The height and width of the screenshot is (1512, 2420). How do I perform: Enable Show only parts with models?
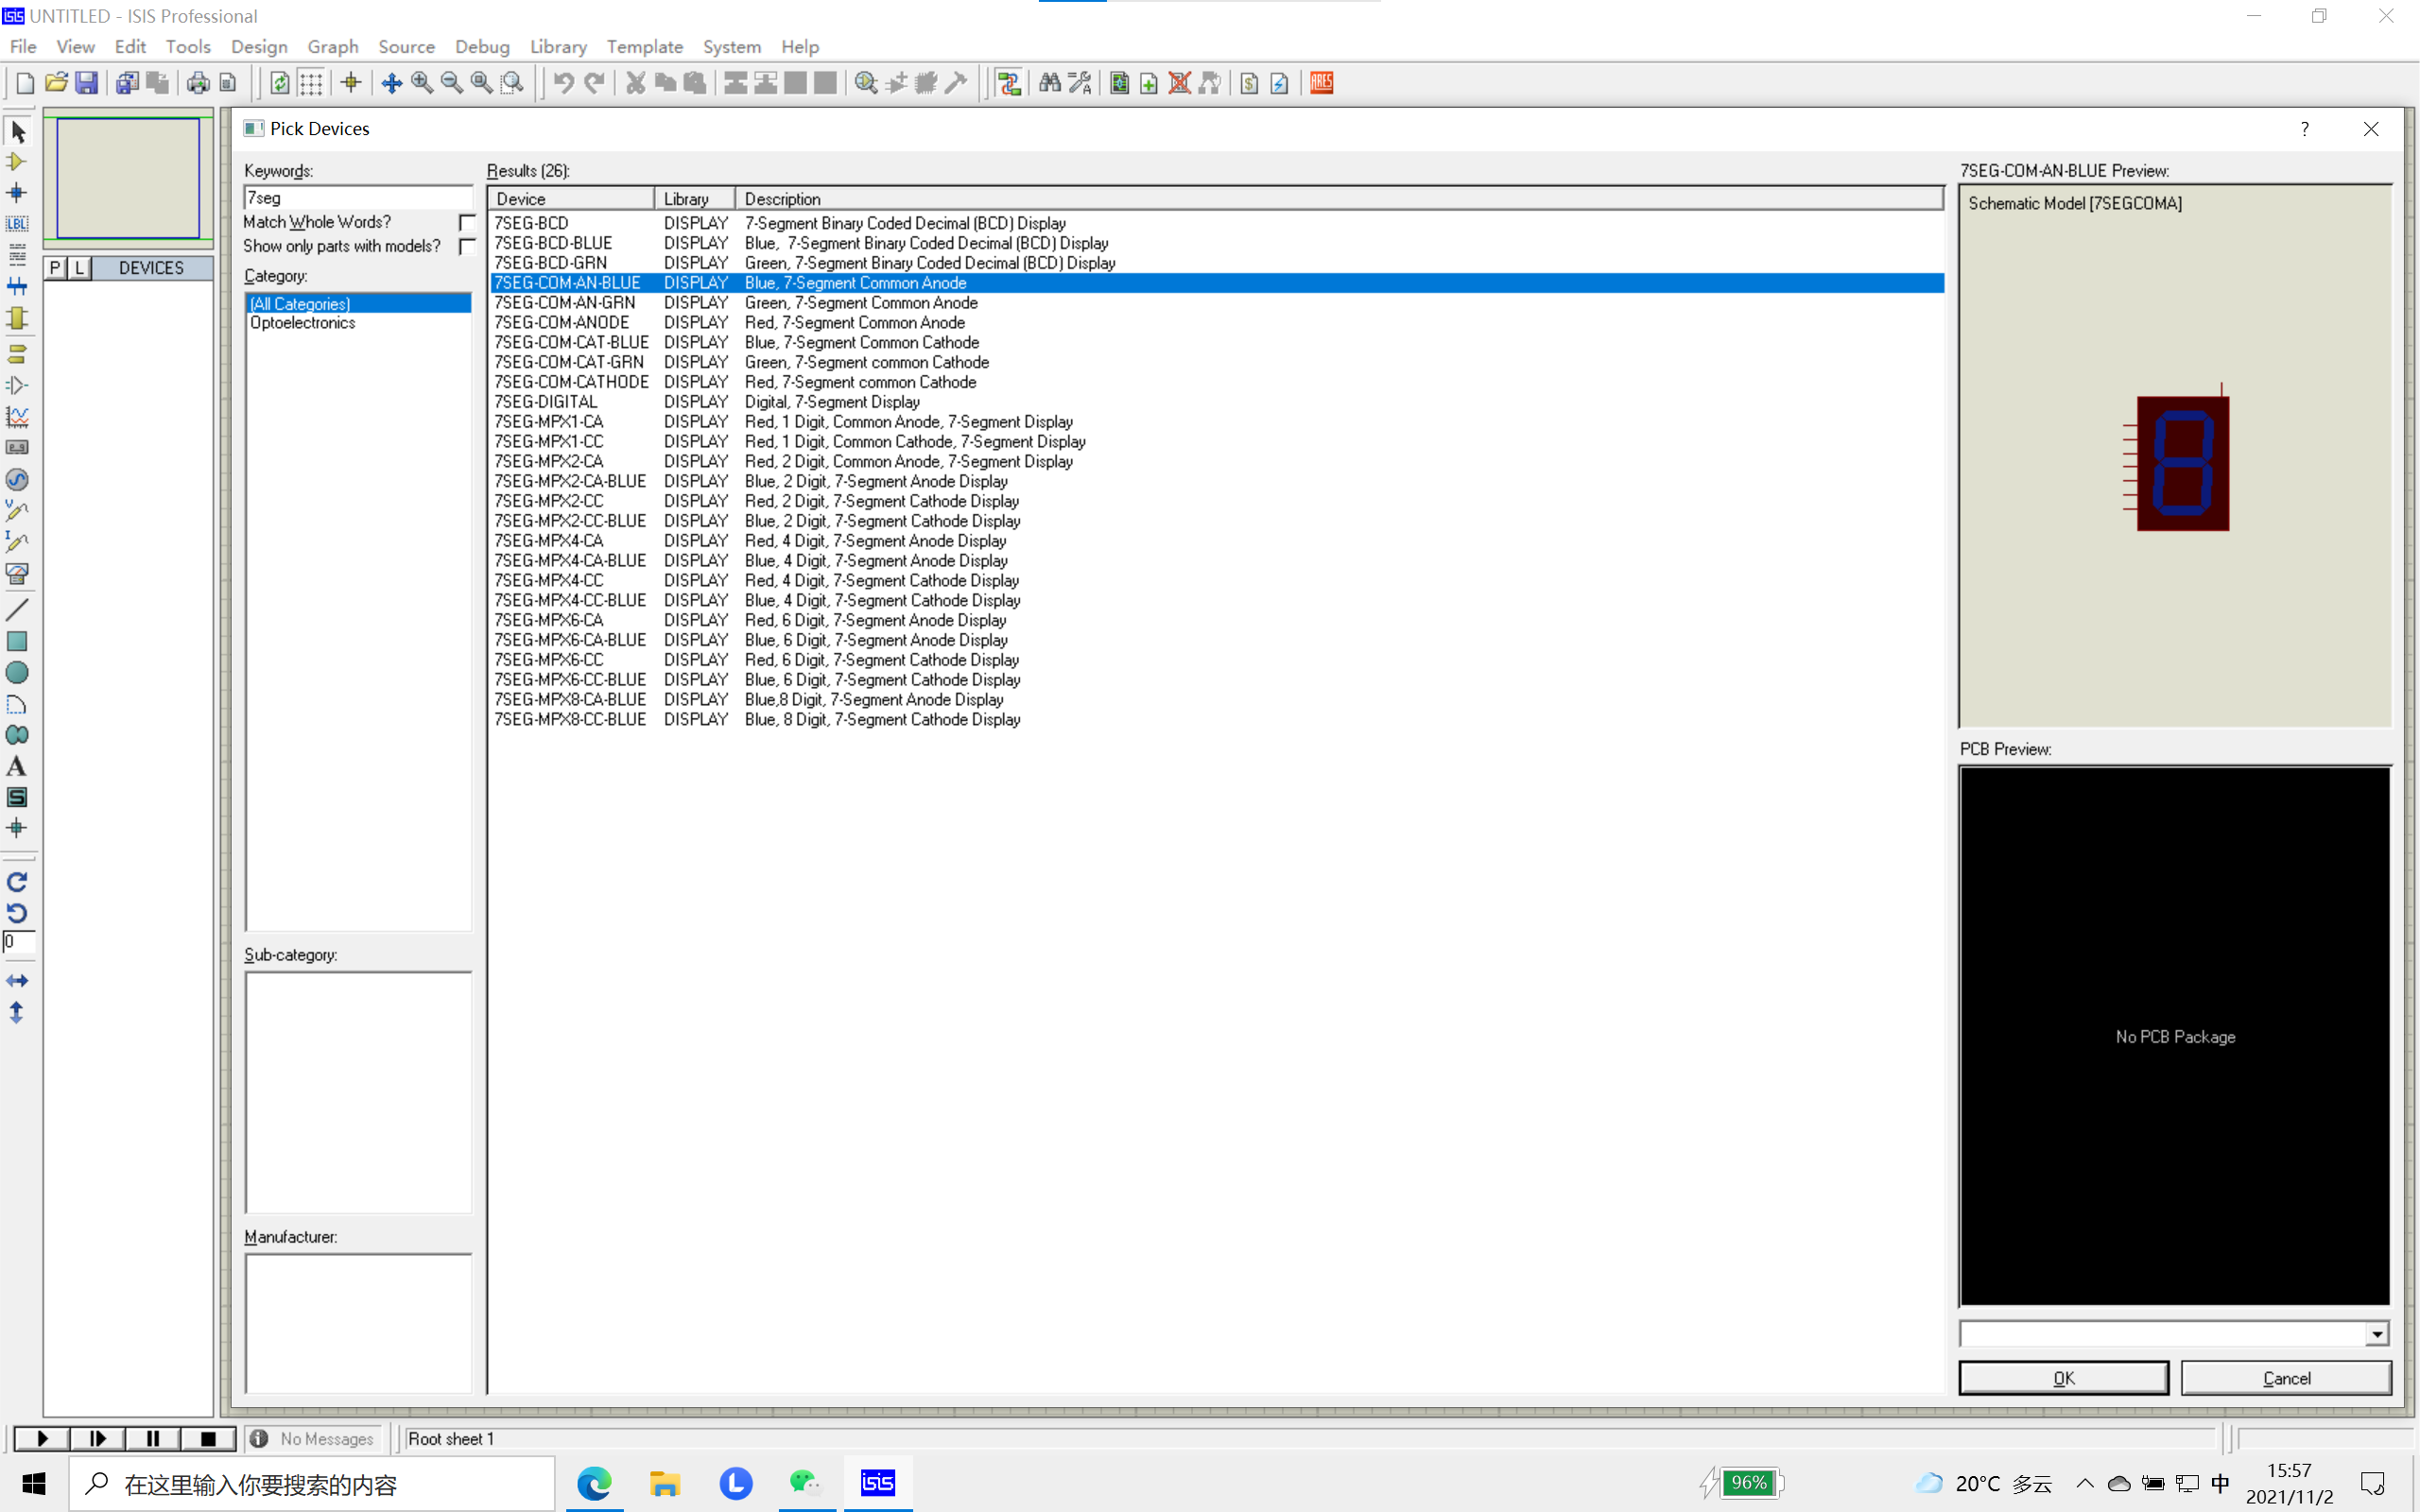(x=467, y=246)
